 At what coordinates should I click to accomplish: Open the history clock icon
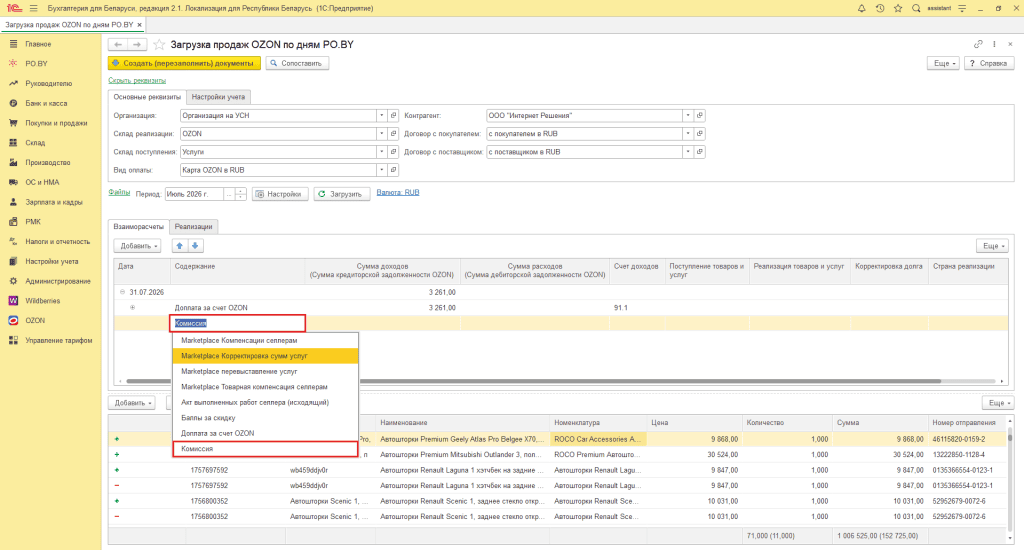pos(880,8)
